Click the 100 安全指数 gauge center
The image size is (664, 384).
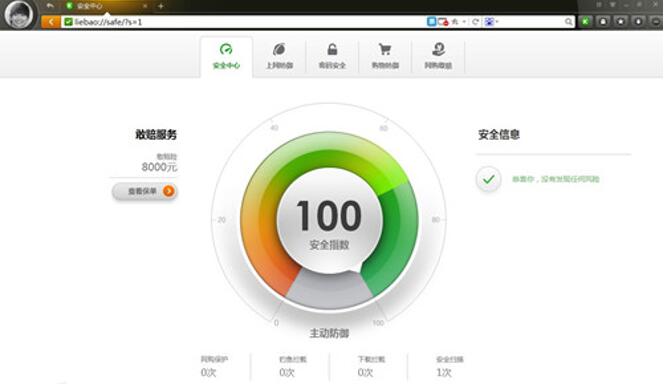click(x=329, y=221)
